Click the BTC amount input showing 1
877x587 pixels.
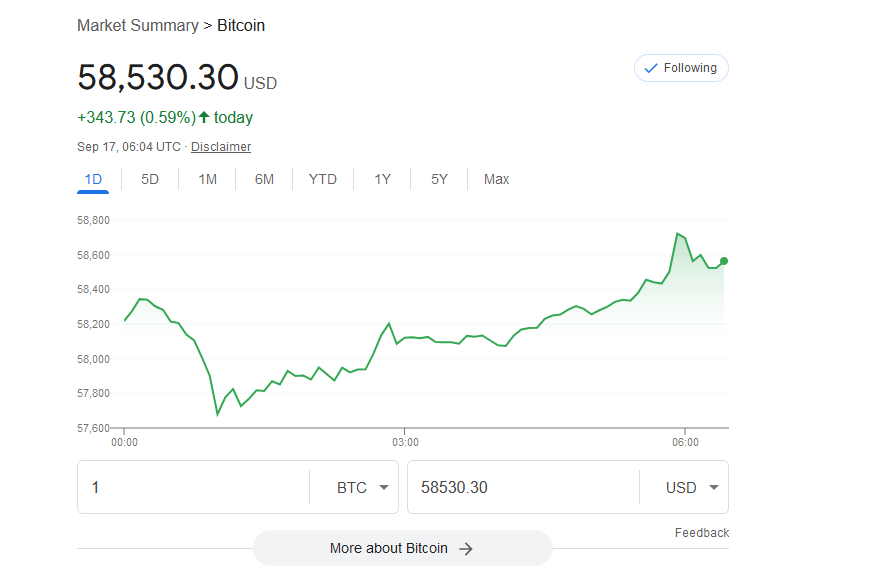193,487
